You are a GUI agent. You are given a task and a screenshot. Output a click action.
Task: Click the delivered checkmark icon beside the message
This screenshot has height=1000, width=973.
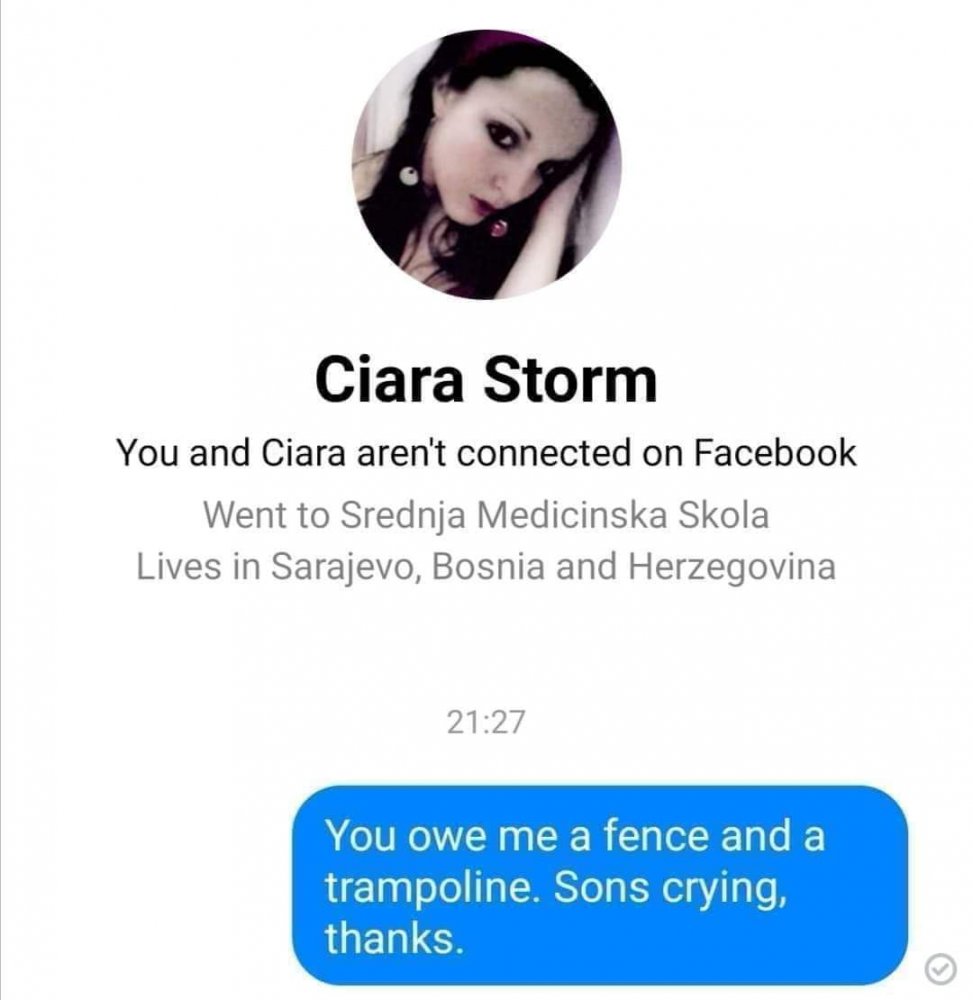pos(940,969)
